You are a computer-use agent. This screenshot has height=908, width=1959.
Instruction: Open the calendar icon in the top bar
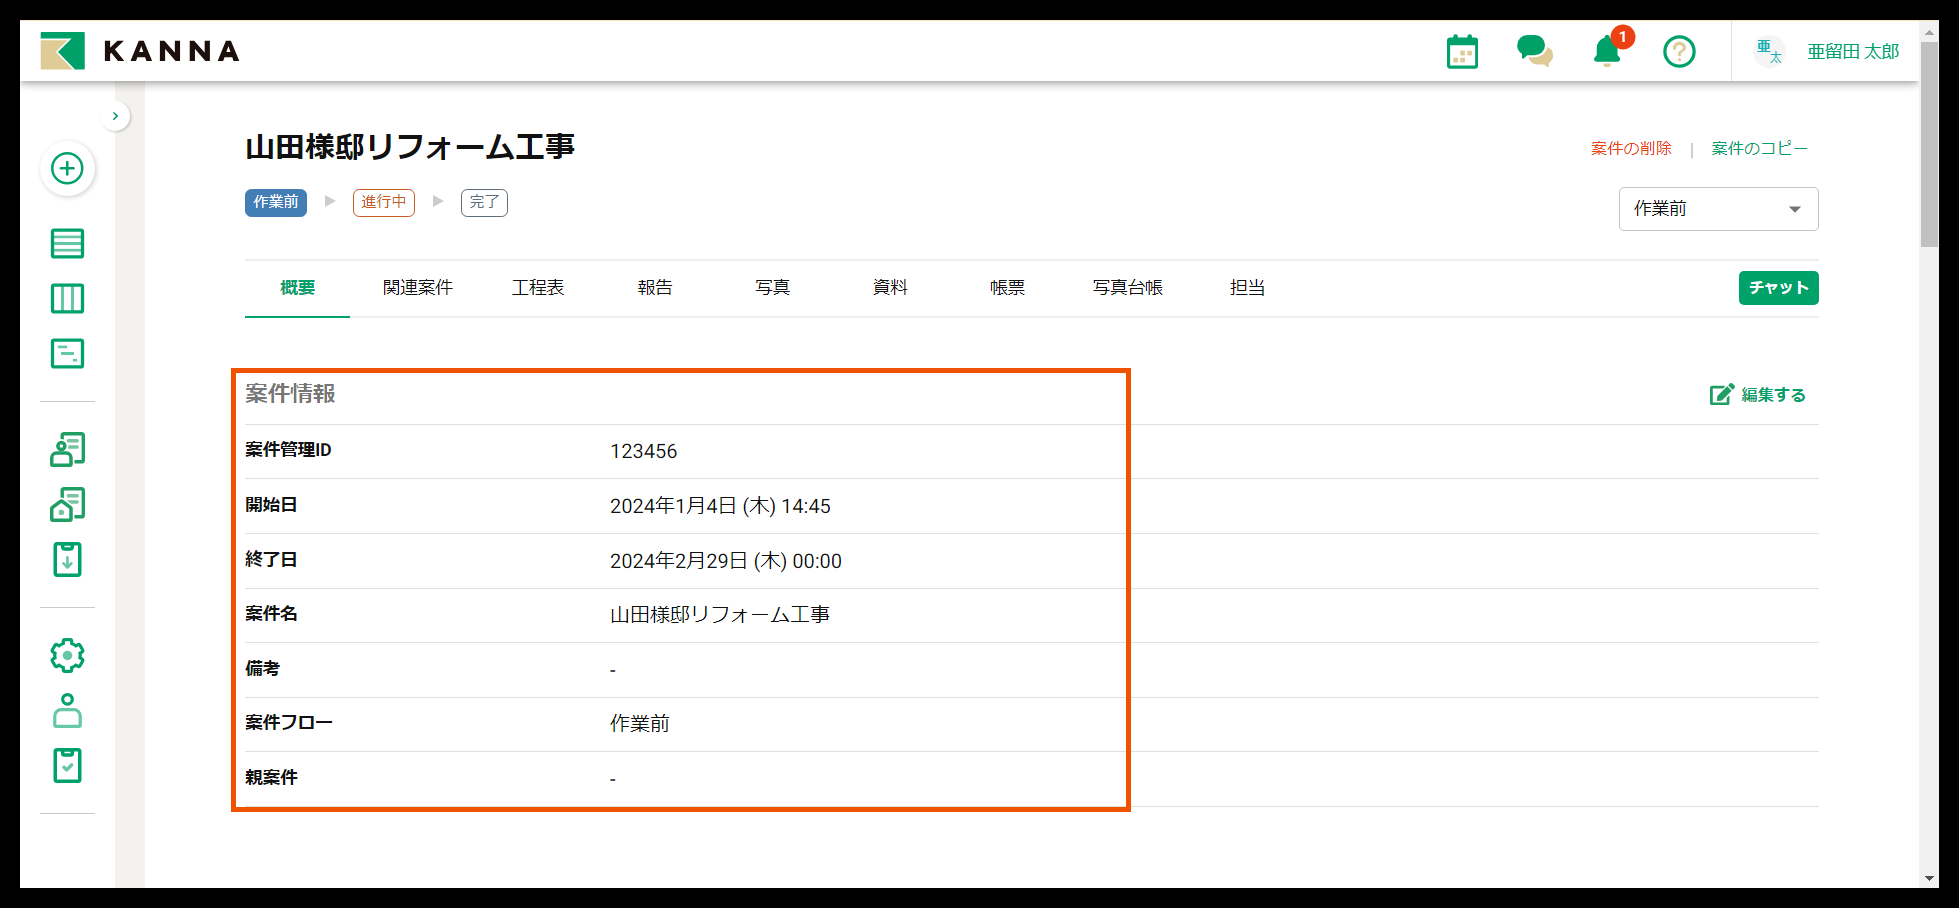[x=1461, y=50]
